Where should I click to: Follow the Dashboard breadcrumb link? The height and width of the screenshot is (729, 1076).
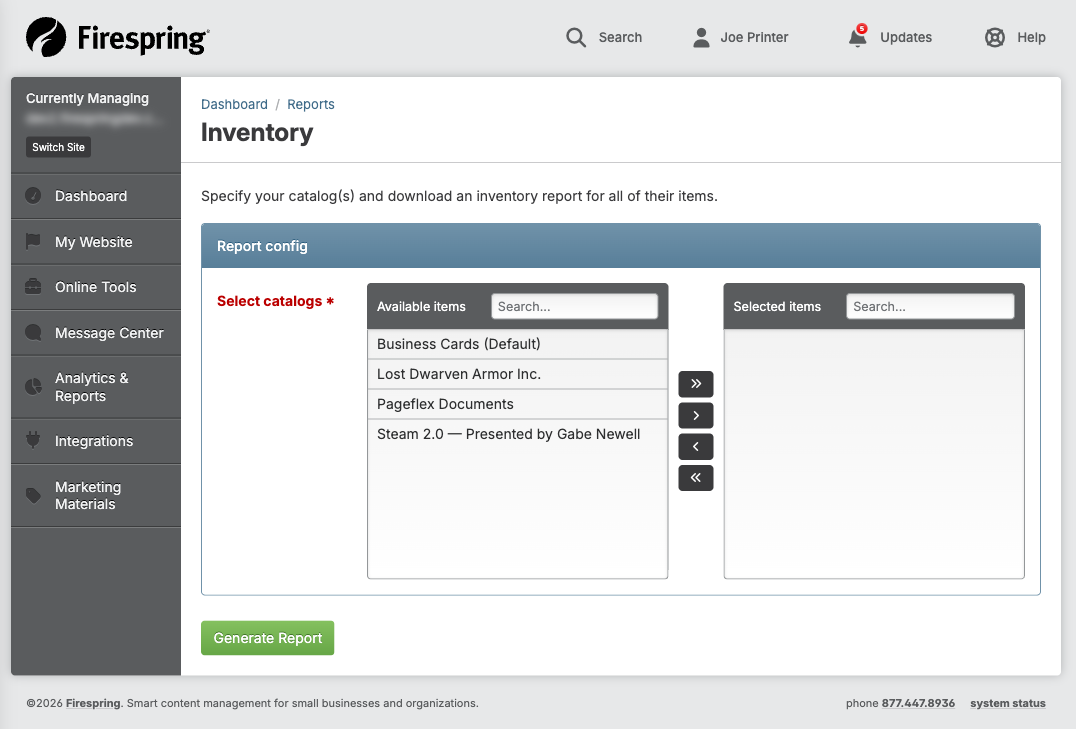click(234, 104)
